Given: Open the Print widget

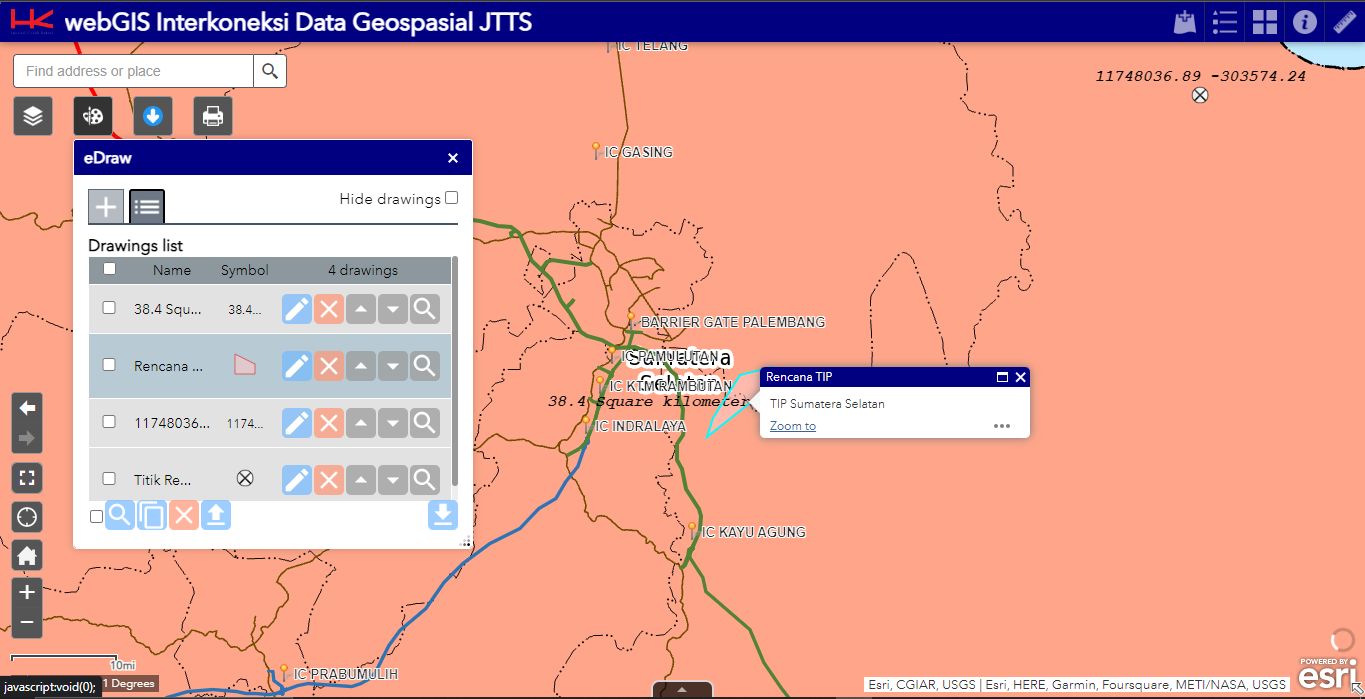Looking at the screenshot, I should click(213, 116).
